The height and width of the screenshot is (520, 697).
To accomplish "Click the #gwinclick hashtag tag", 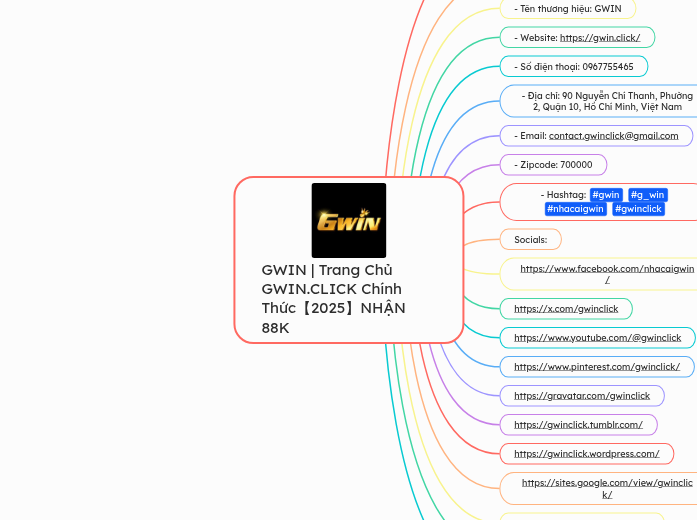I will [638, 209].
